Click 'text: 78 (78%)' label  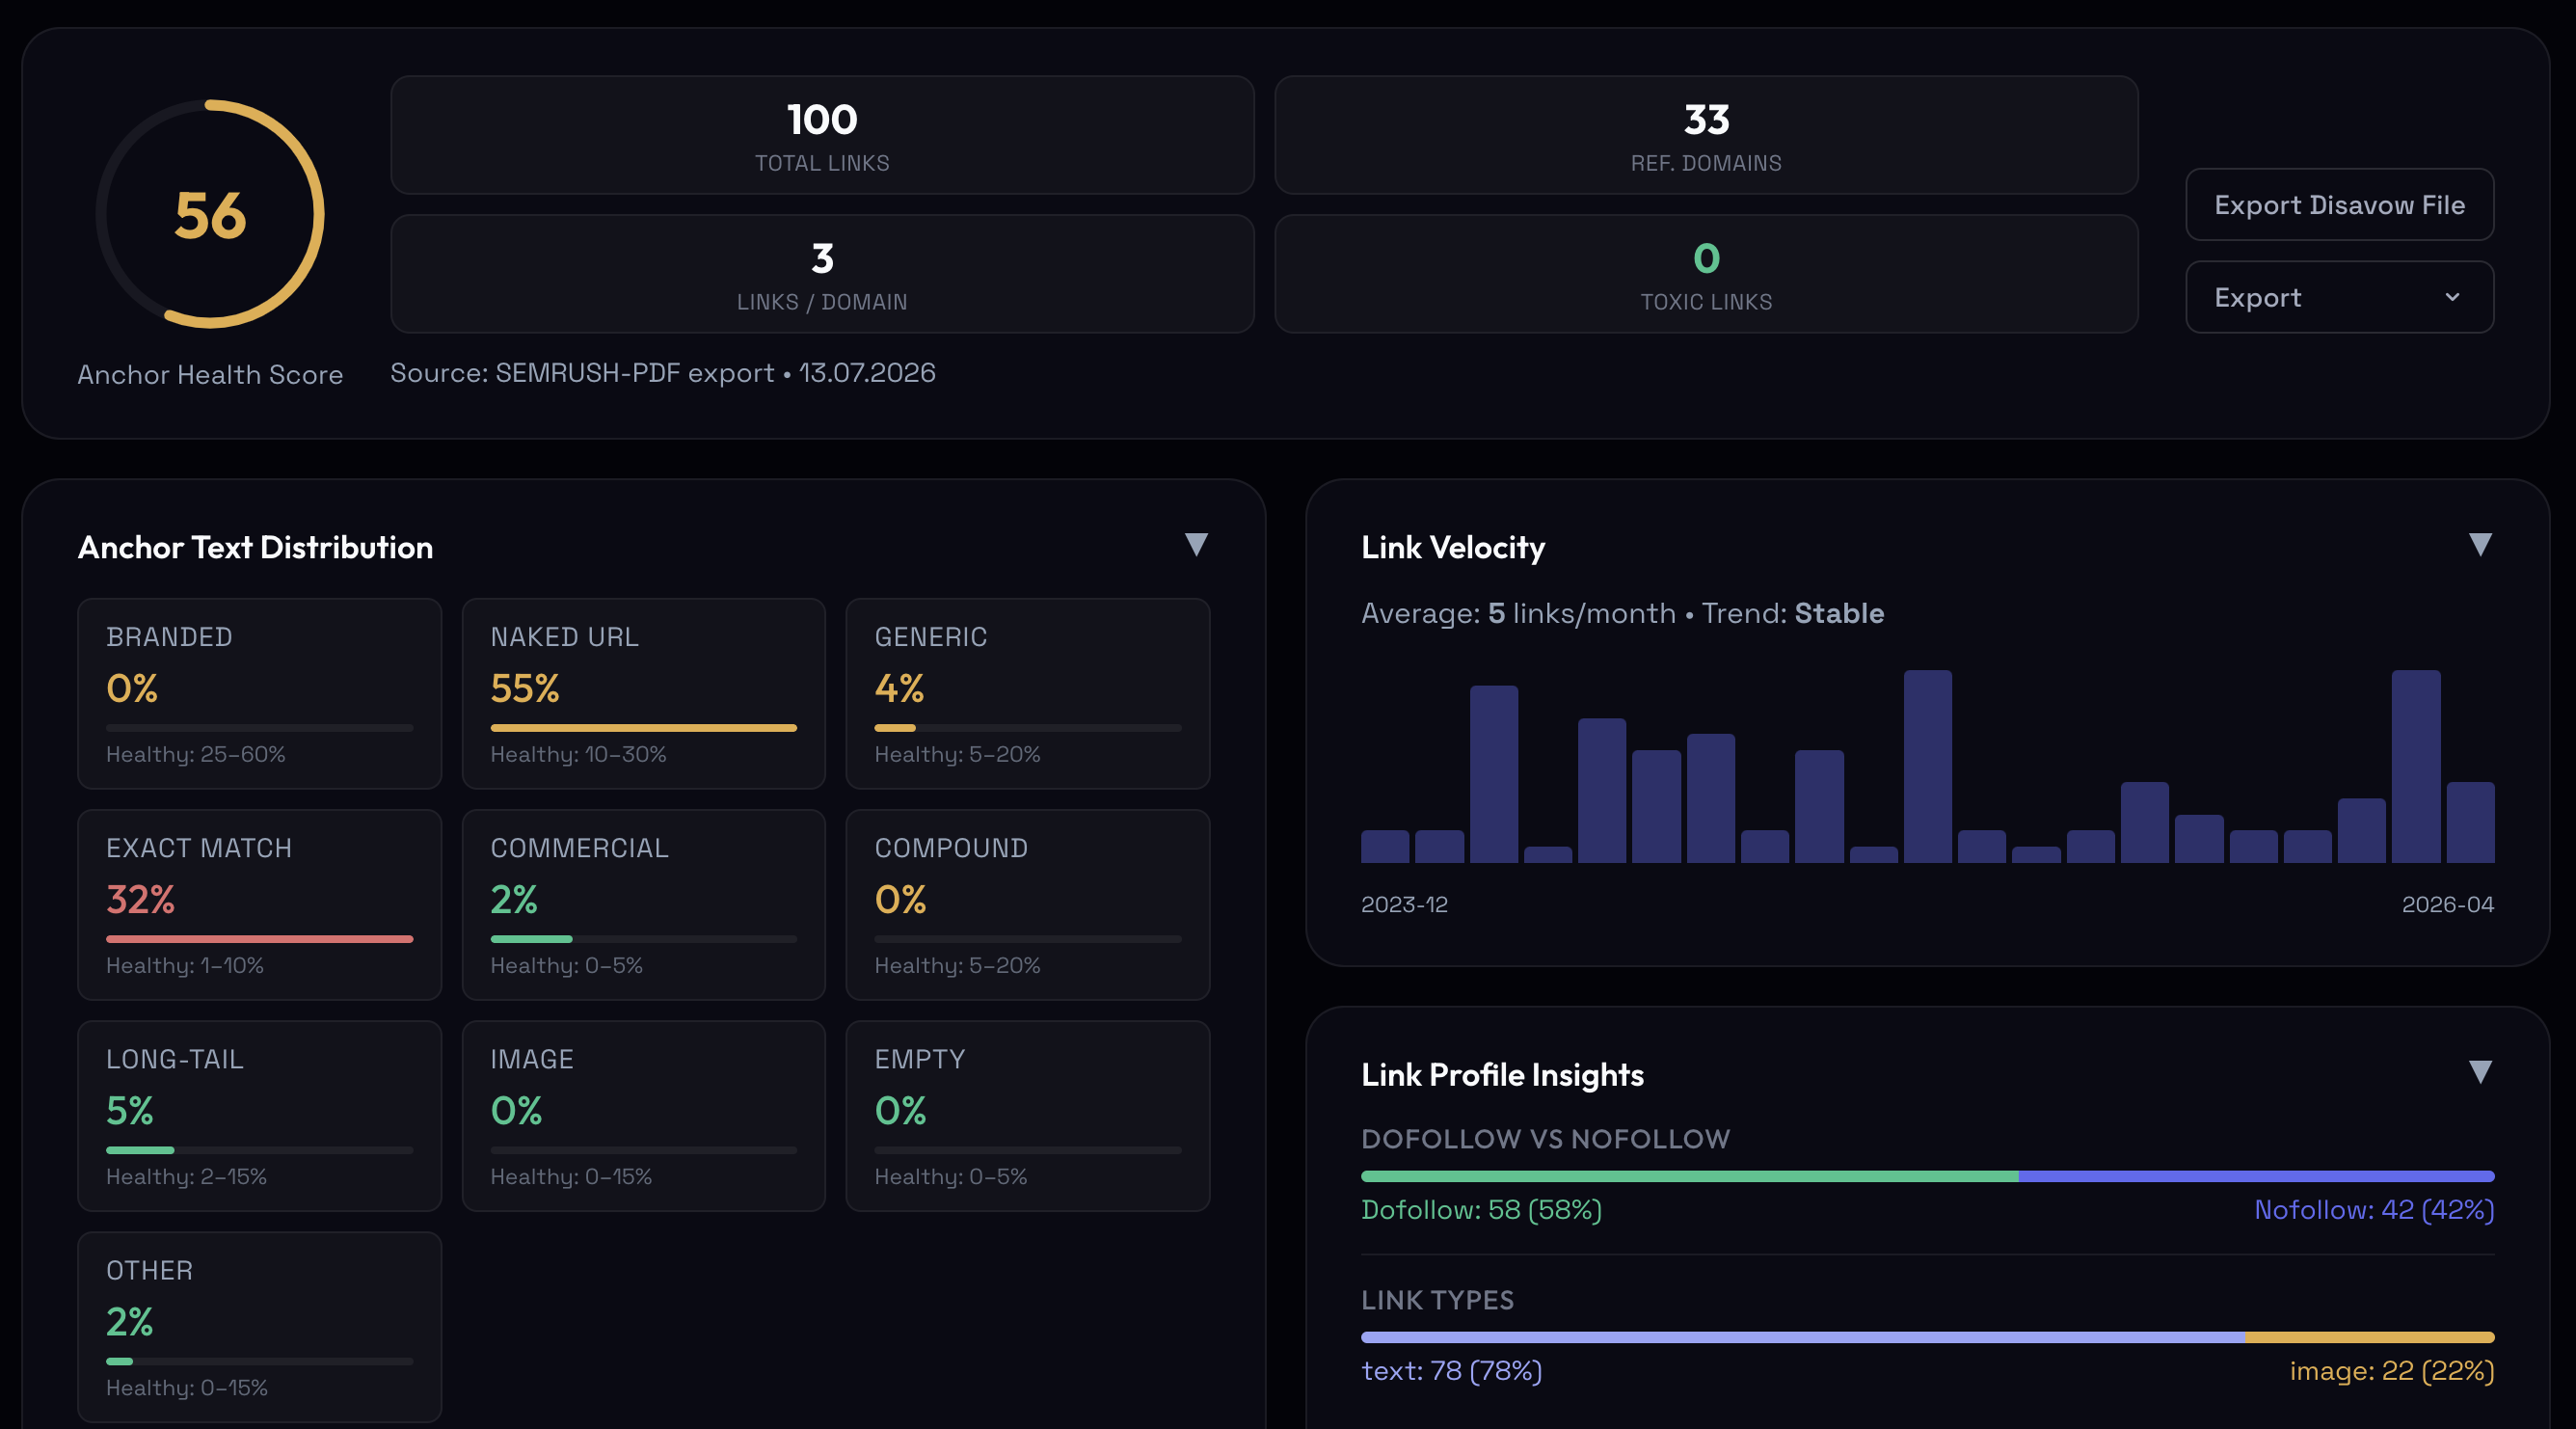(1451, 1371)
